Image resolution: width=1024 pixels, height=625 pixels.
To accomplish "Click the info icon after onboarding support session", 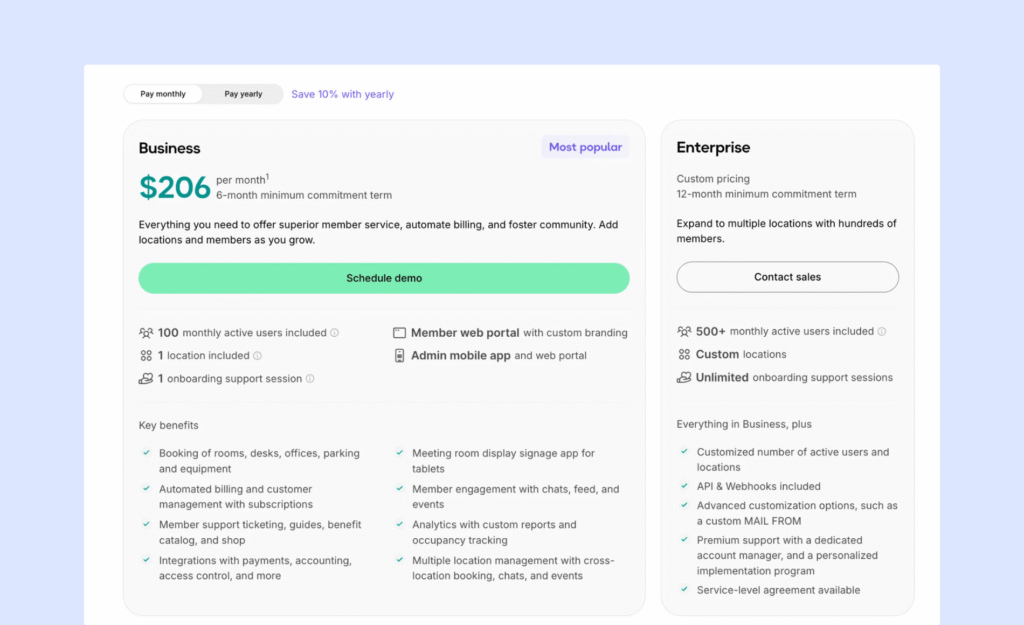I will 310,379.
